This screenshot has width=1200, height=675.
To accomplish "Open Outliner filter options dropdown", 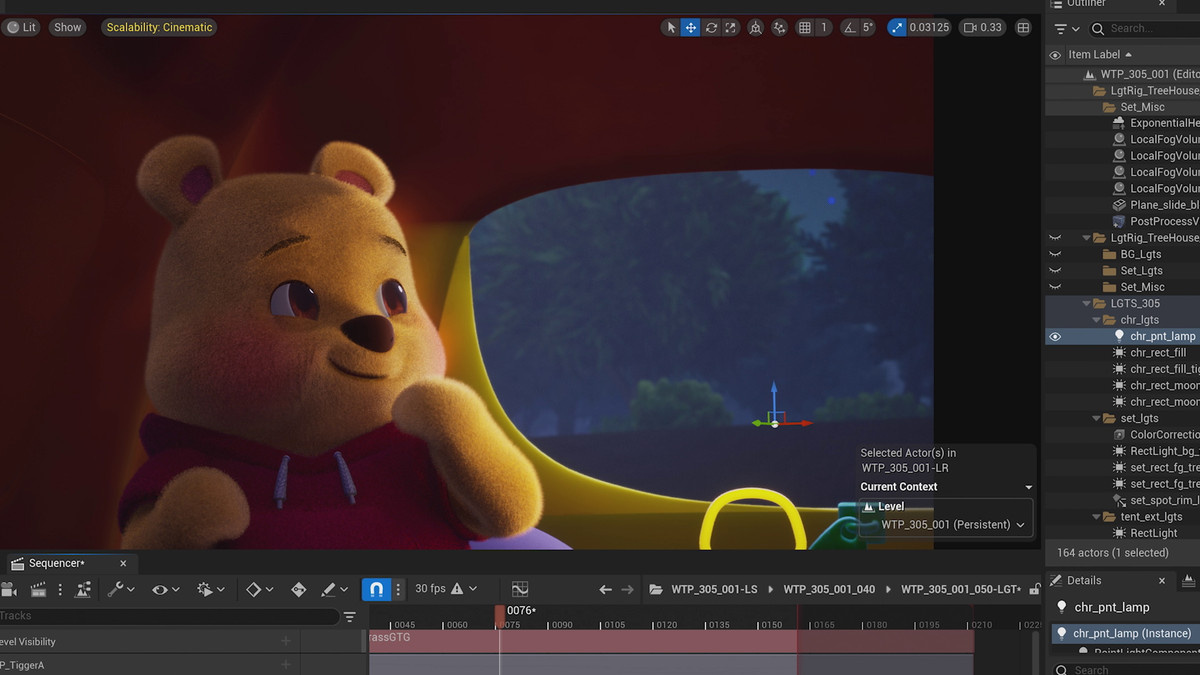I will coord(1067,29).
